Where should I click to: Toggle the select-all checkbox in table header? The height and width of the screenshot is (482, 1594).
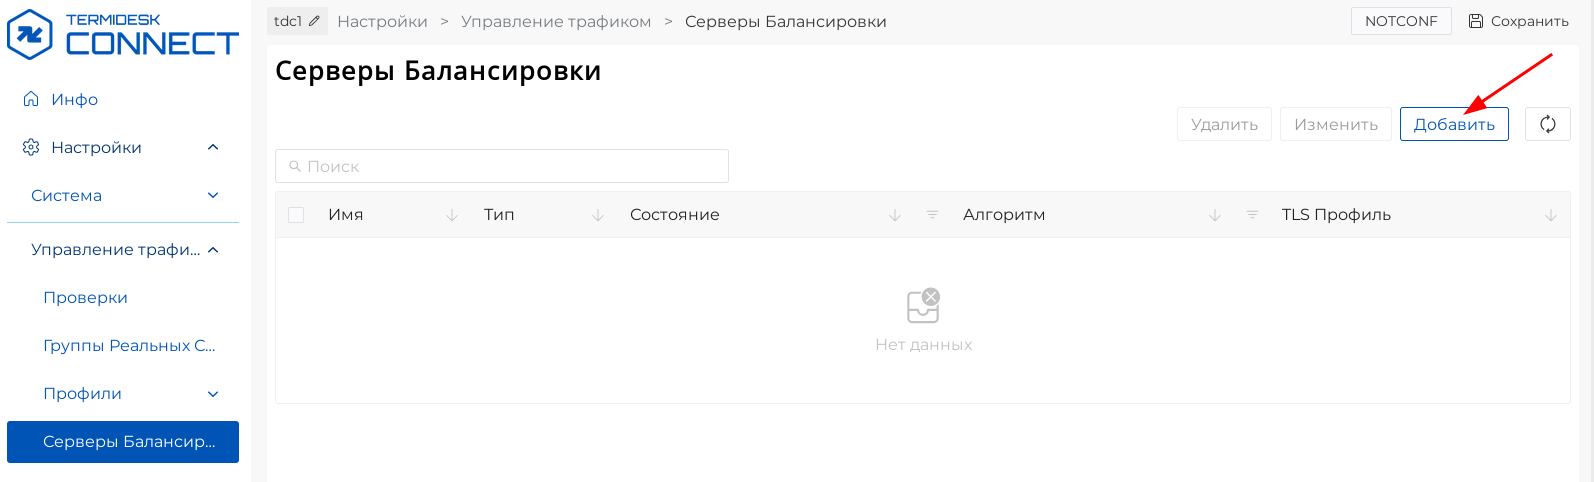click(x=296, y=215)
